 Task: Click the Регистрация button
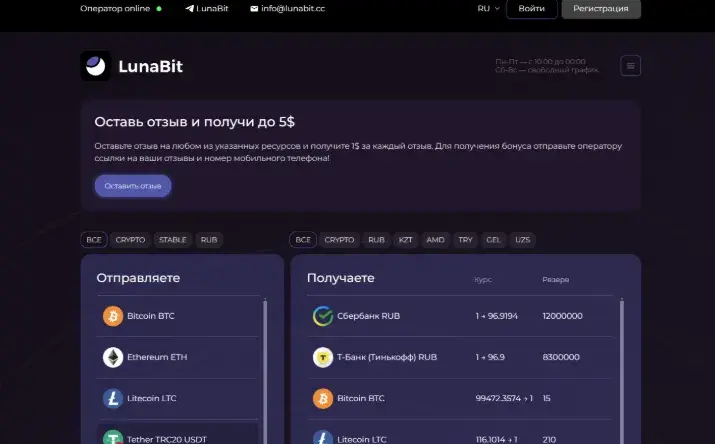click(601, 9)
